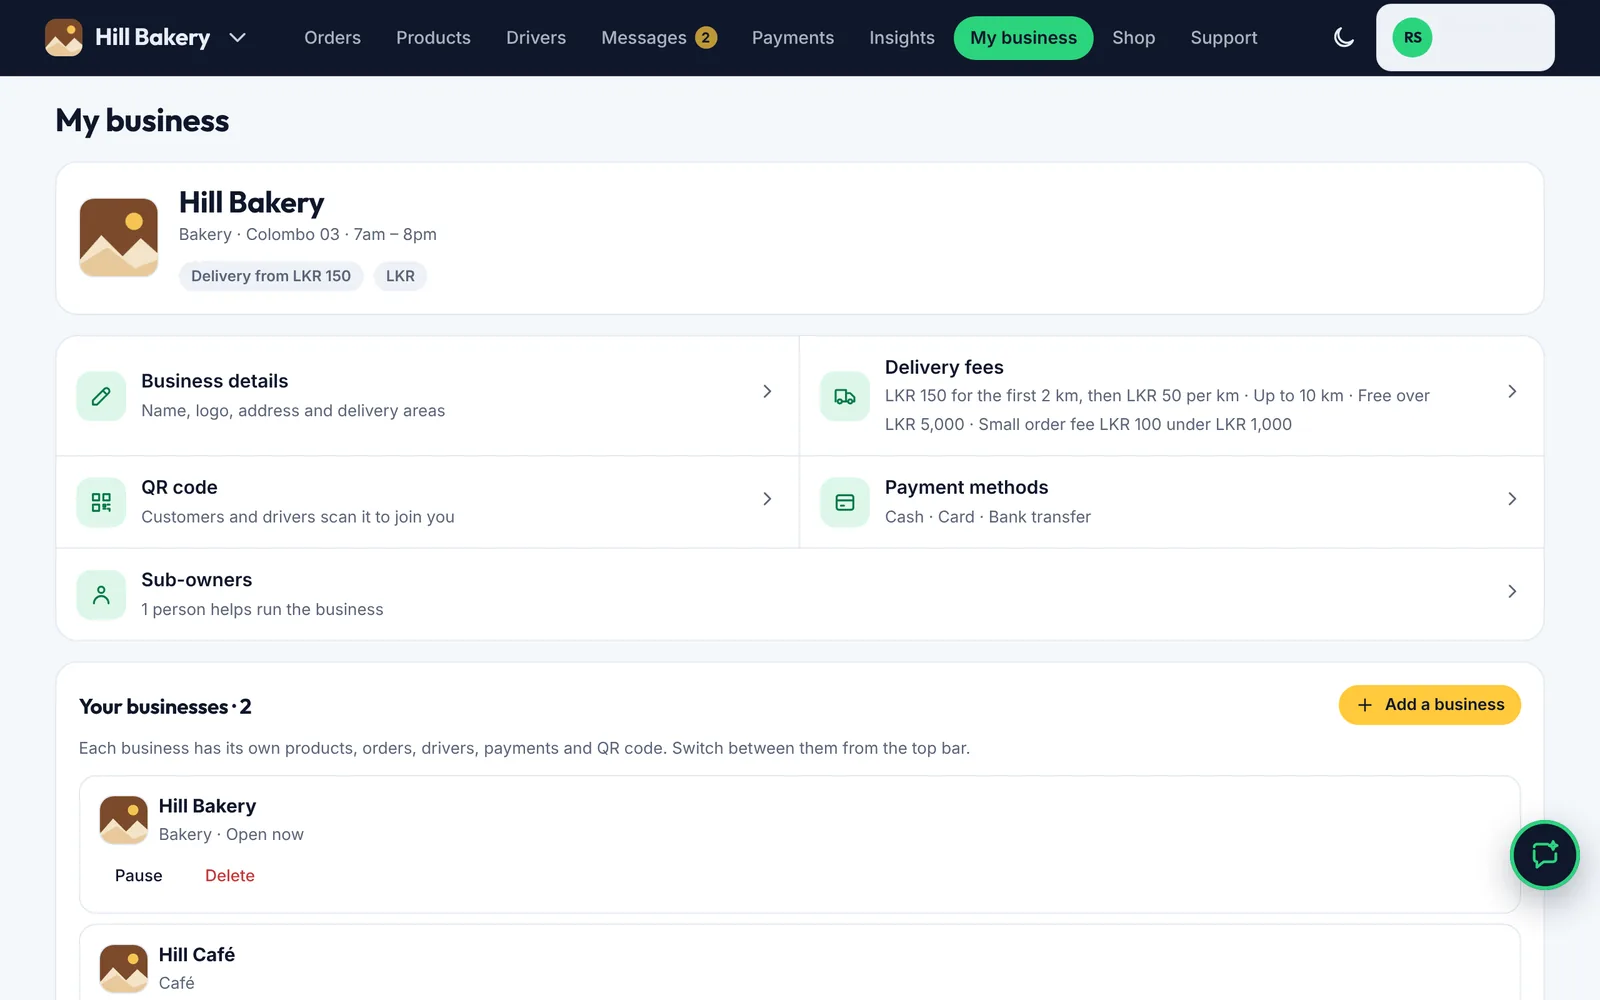The image size is (1600, 1000).
Task: Click the pencil icon for Business details
Action: point(101,396)
